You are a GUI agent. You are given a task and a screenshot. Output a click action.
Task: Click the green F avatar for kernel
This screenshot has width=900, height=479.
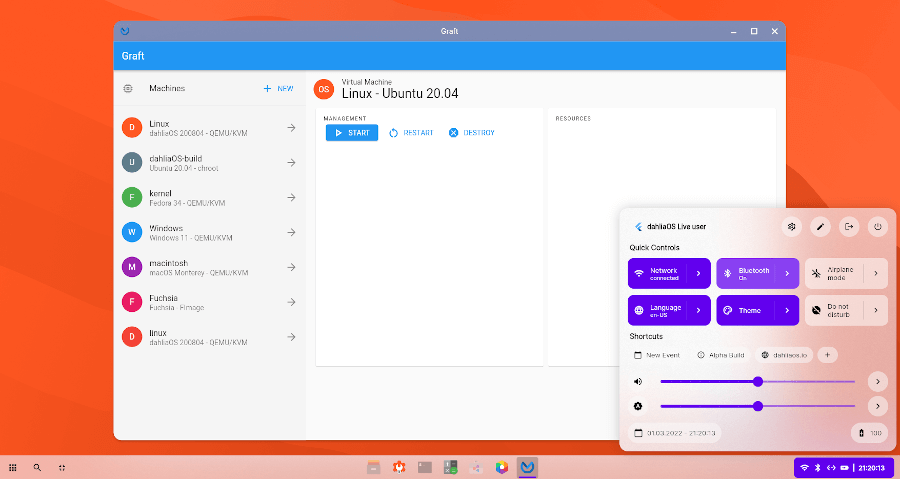[132, 197]
